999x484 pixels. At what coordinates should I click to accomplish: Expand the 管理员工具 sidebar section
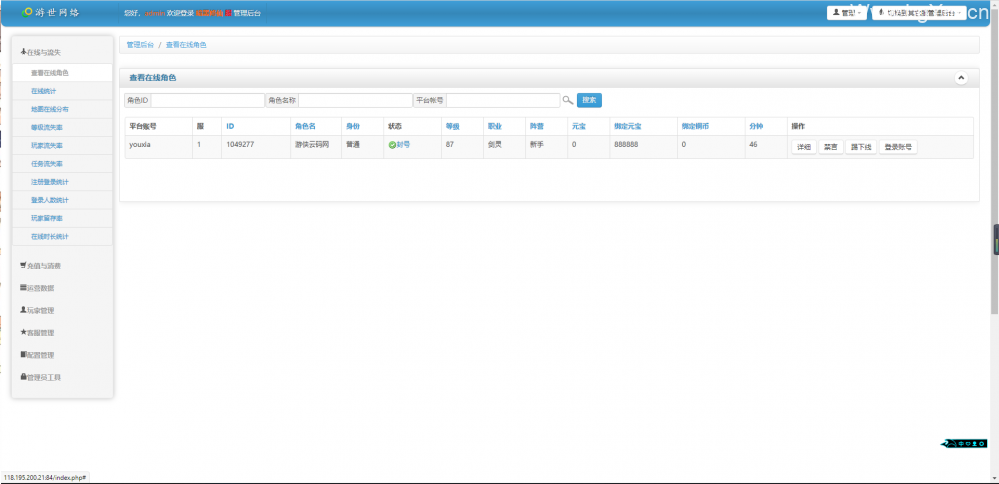[x=41, y=377]
